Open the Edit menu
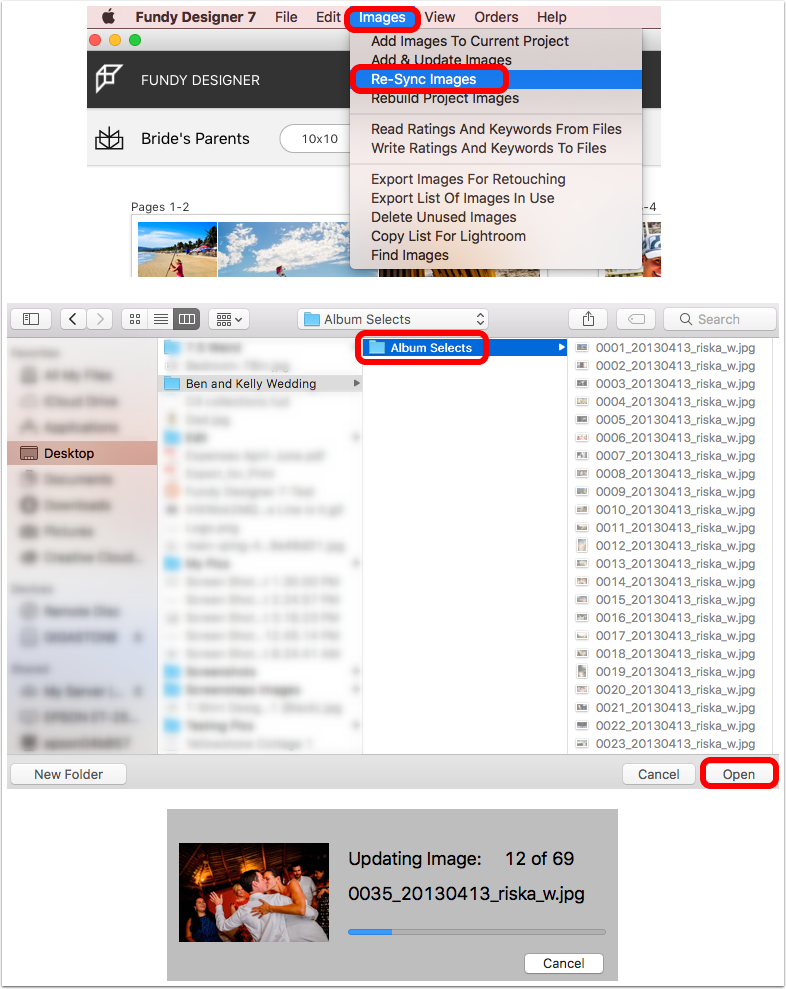 (x=328, y=17)
